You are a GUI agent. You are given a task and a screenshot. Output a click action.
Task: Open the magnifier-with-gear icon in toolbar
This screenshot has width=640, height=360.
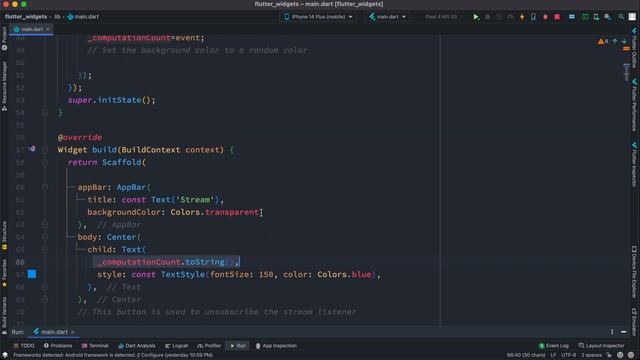pos(608,17)
